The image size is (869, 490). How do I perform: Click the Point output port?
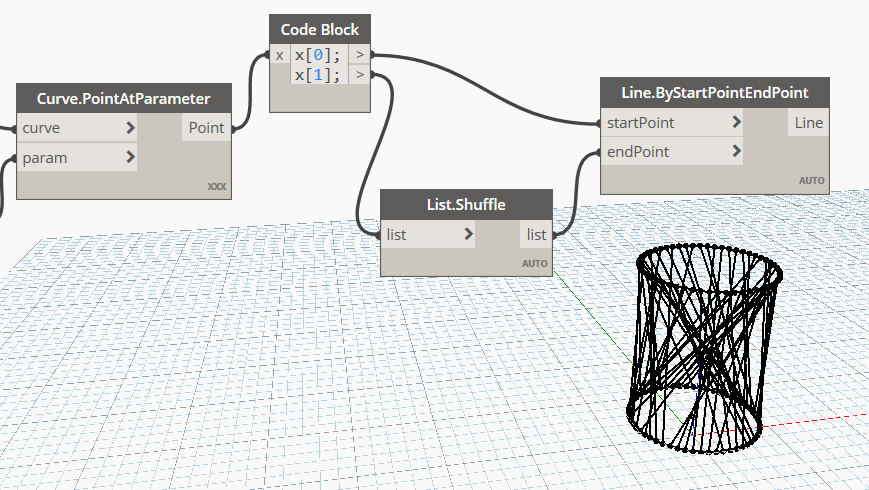pos(206,128)
